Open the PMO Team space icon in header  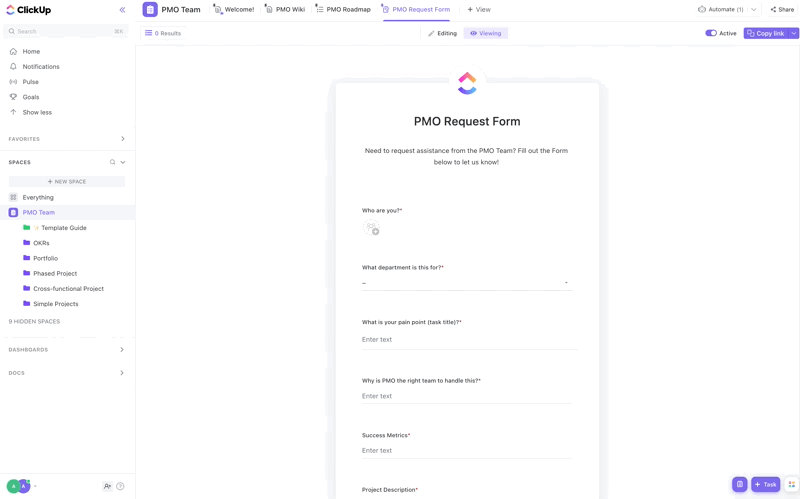[x=150, y=10]
